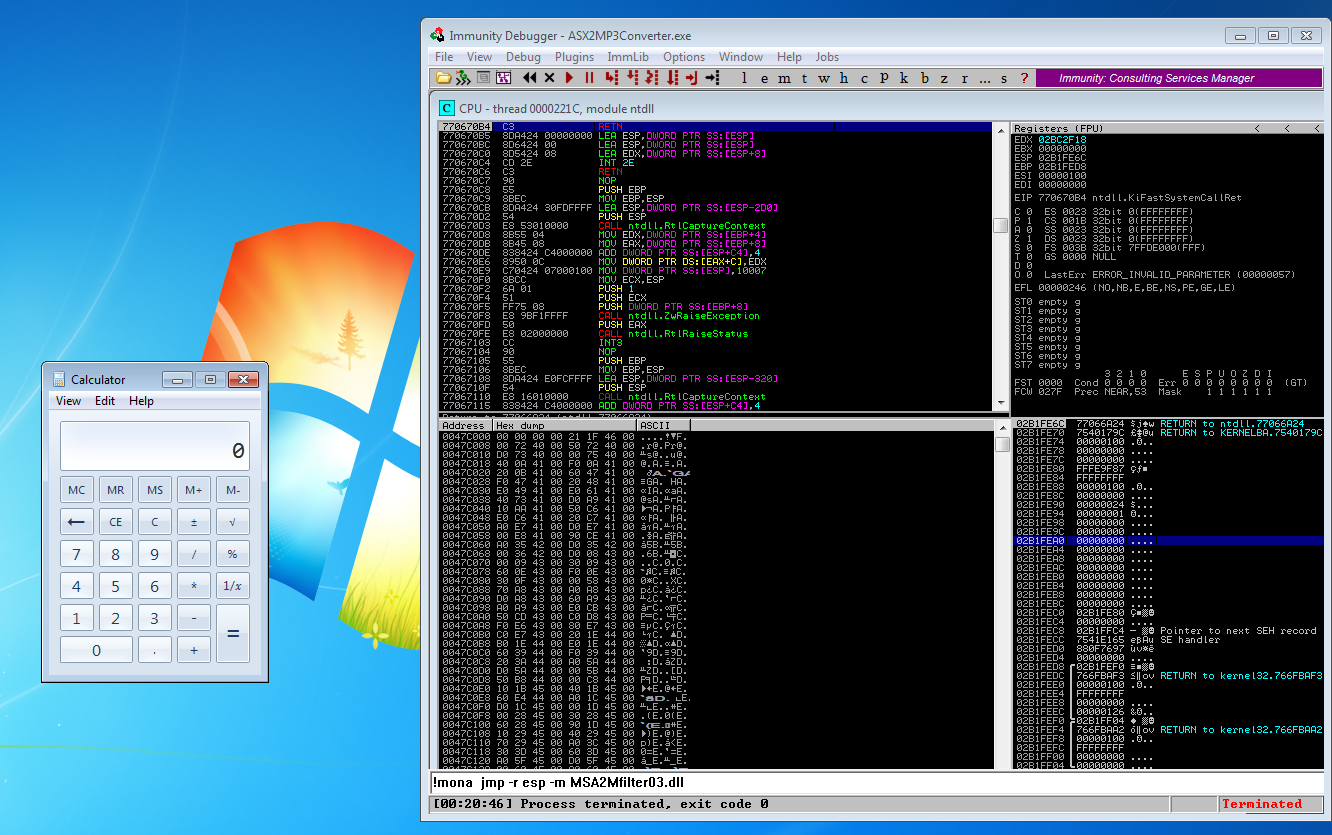Screen dimensions: 1332x835
Task: Select the highlighted RETN row at 770670B4
Action: click(x=715, y=127)
